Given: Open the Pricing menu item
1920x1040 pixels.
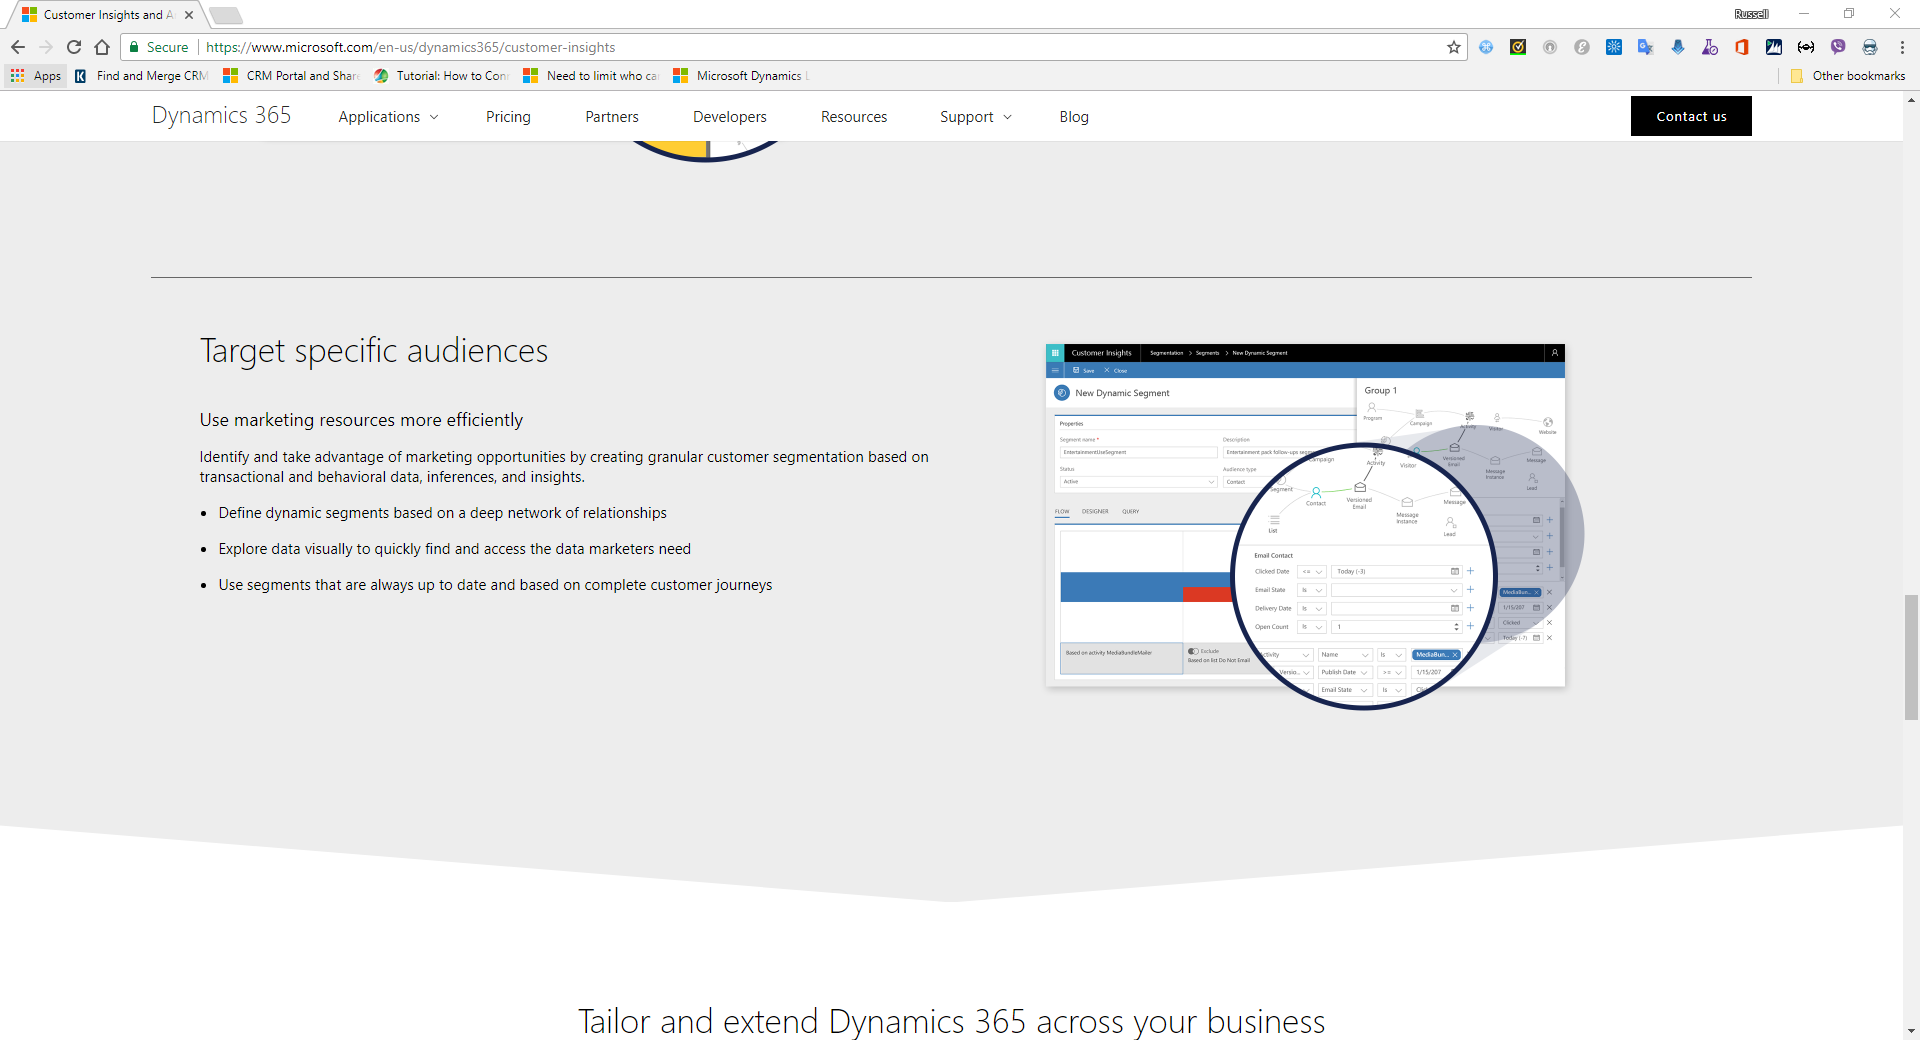Looking at the screenshot, I should pyautogui.click(x=508, y=117).
